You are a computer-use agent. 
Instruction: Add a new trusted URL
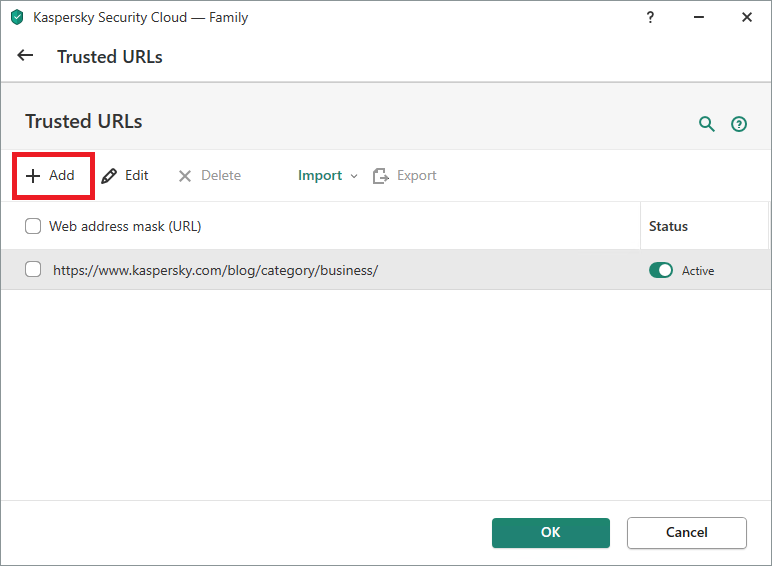50,175
